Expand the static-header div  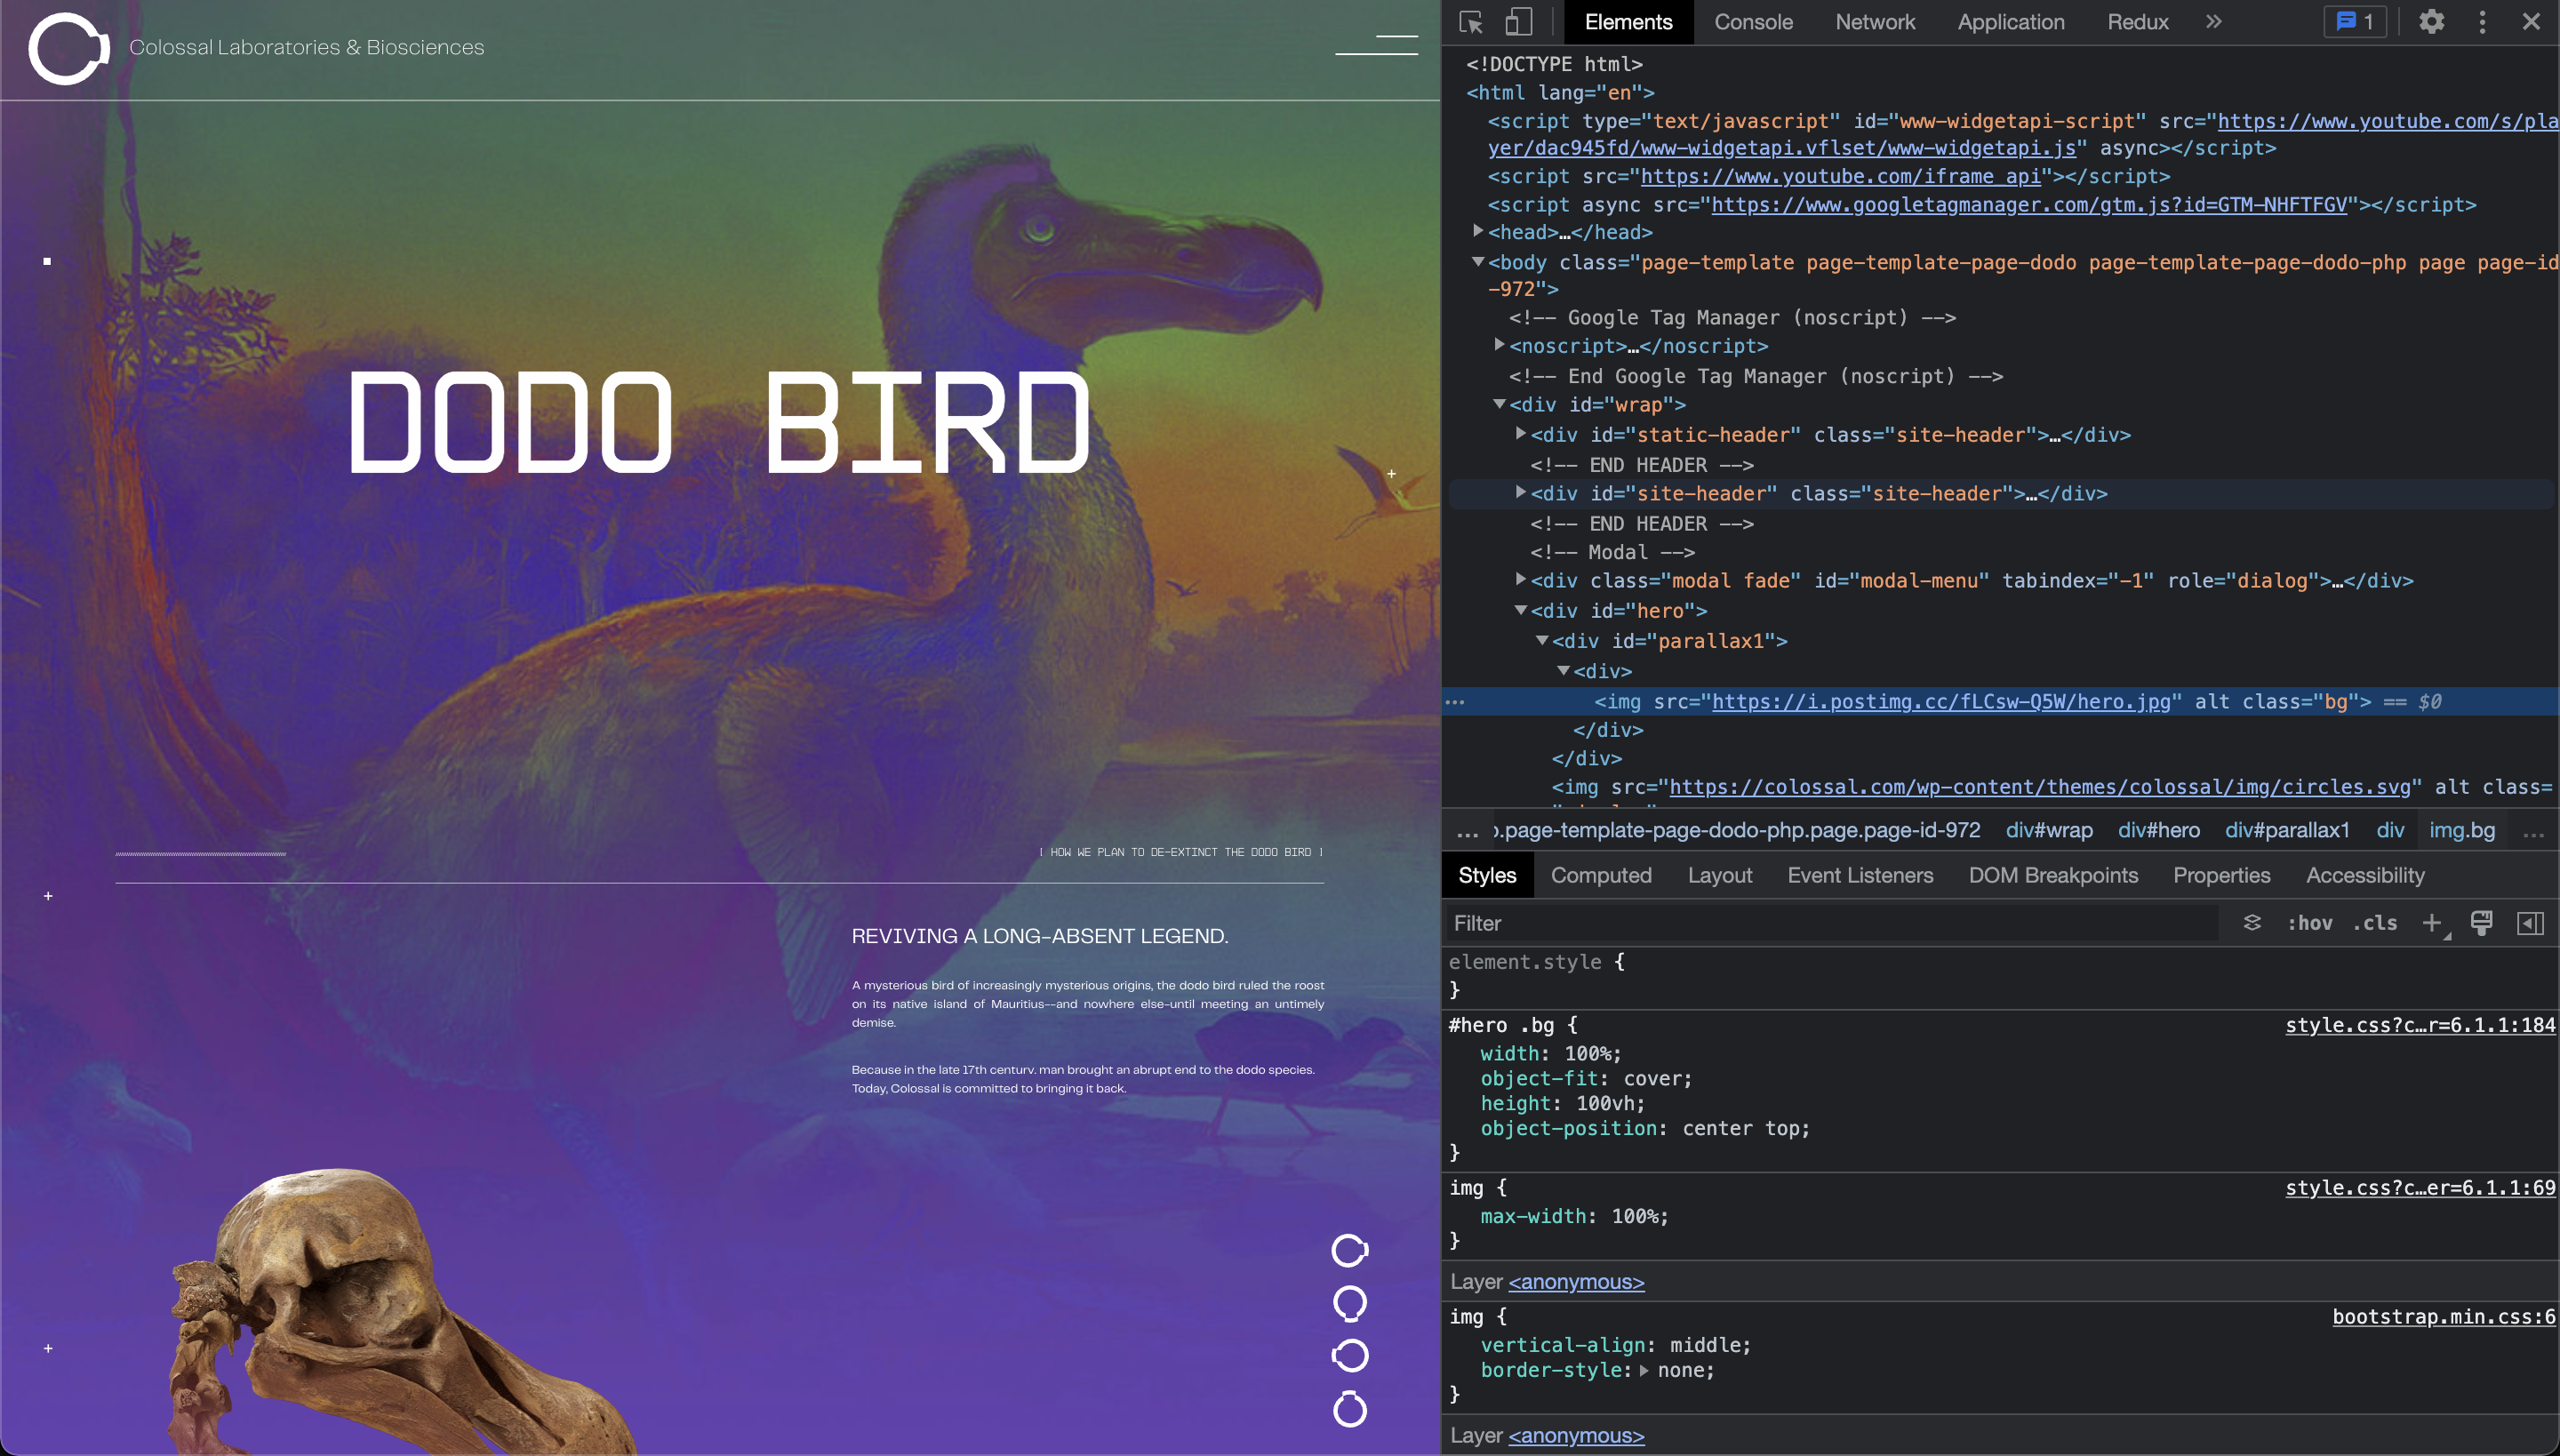point(1520,434)
